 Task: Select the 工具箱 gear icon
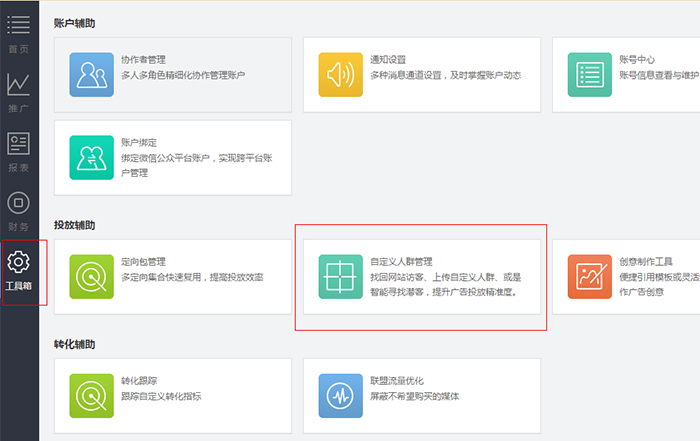(x=18, y=262)
